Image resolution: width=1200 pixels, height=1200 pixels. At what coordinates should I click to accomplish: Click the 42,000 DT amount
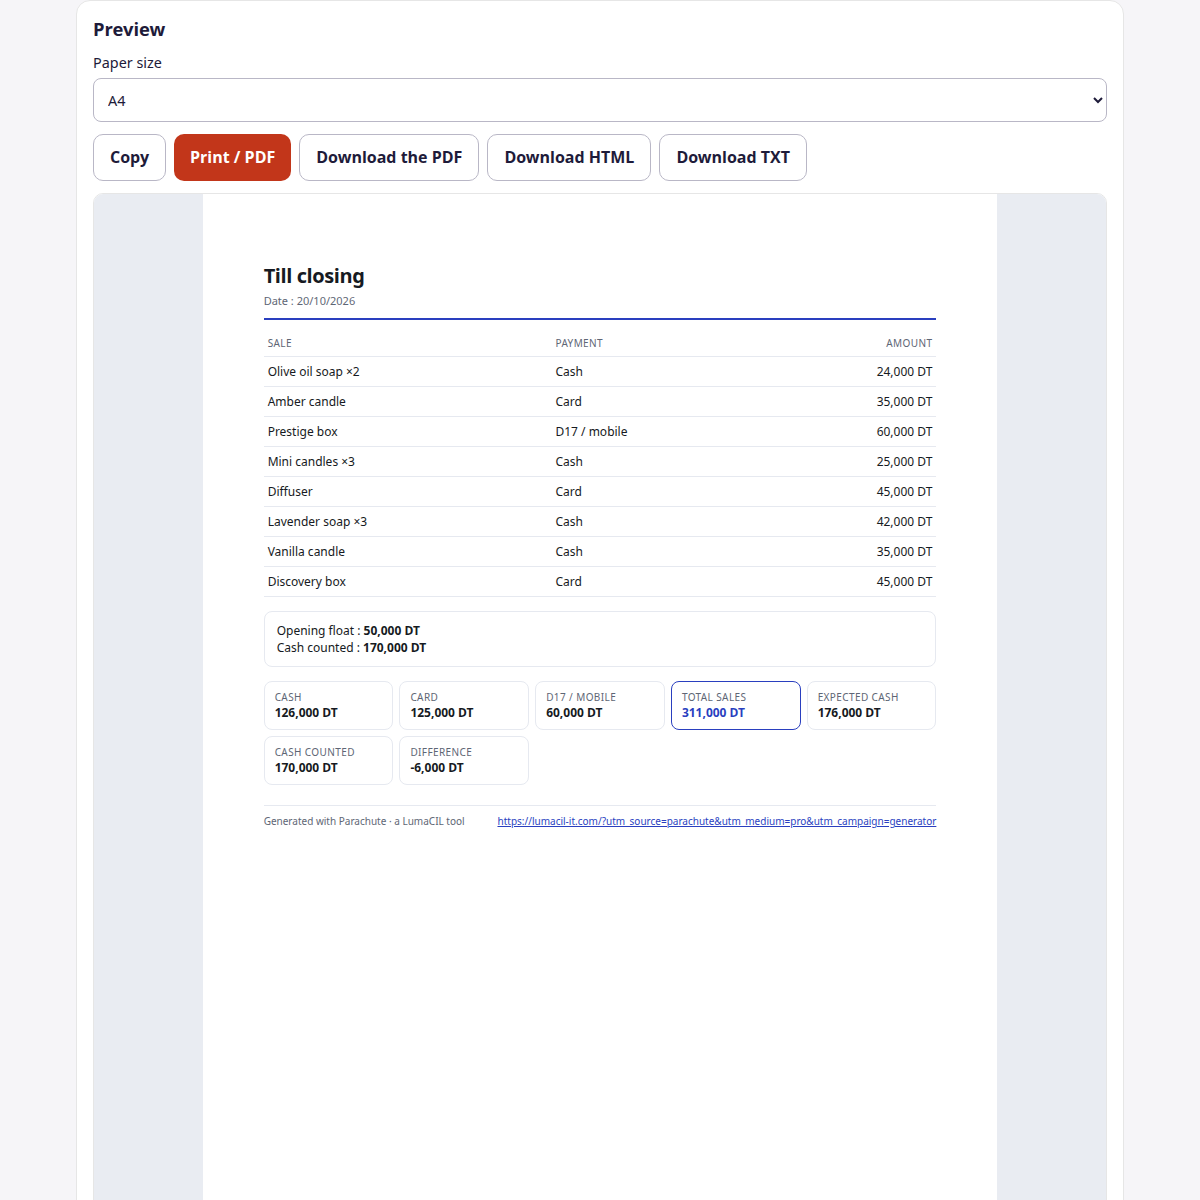click(x=904, y=522)
